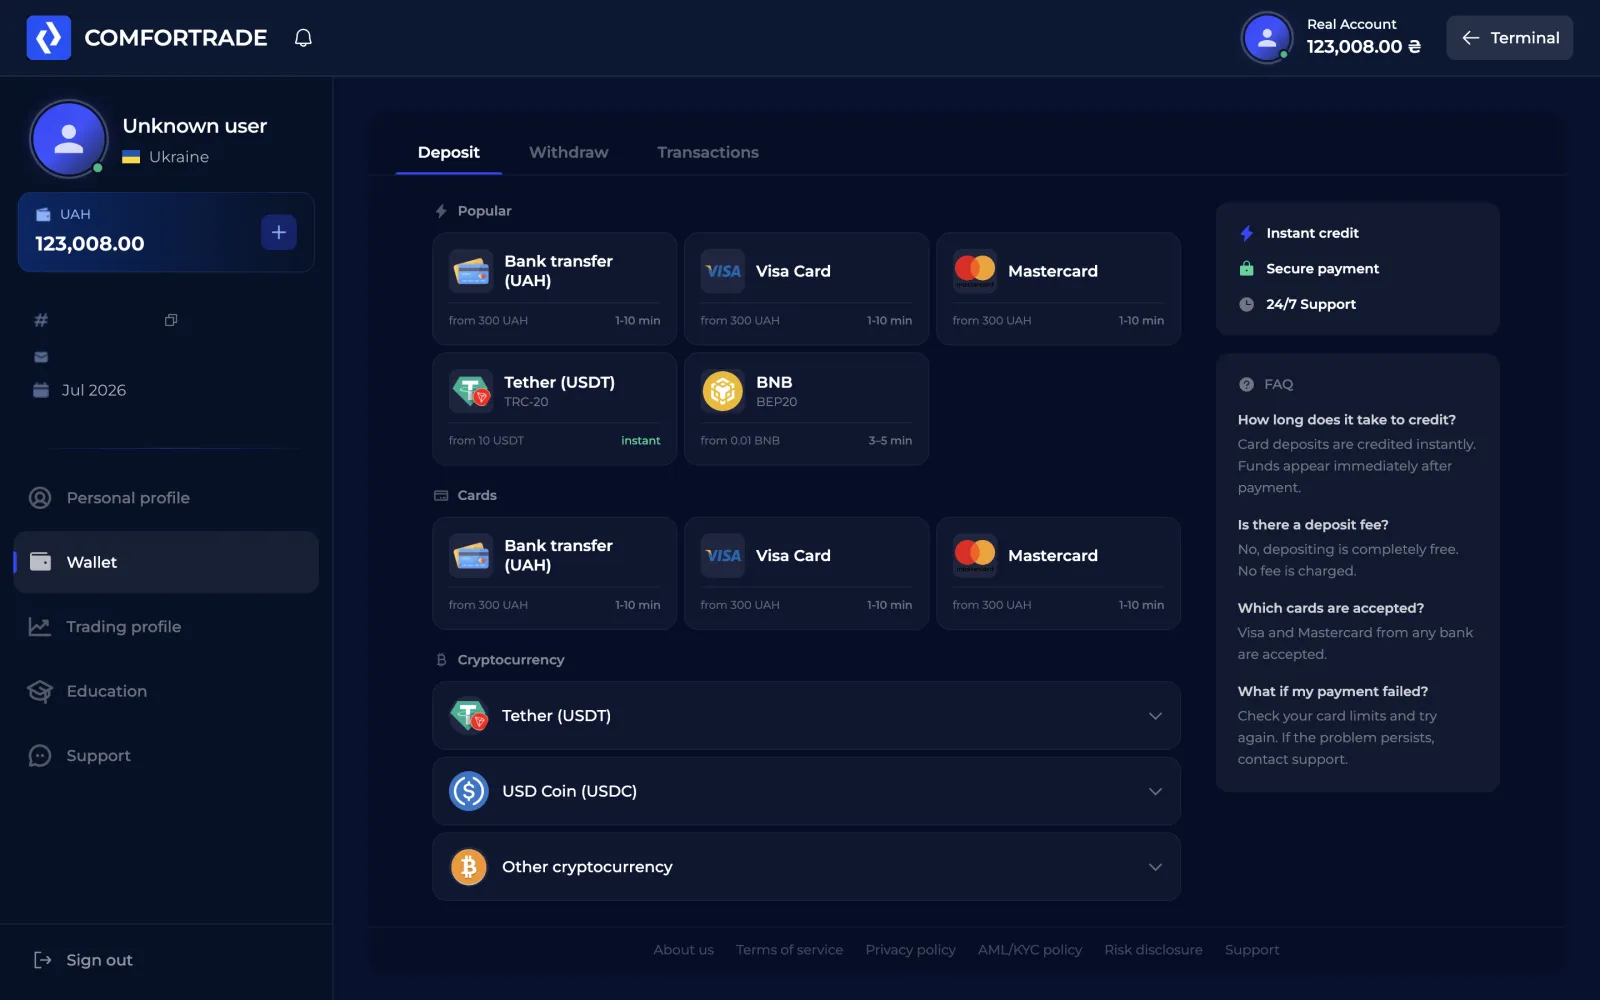Select Popular Tether (USDT) TRC-20 card
1600x1000 pixels.
tap(555, 409)
